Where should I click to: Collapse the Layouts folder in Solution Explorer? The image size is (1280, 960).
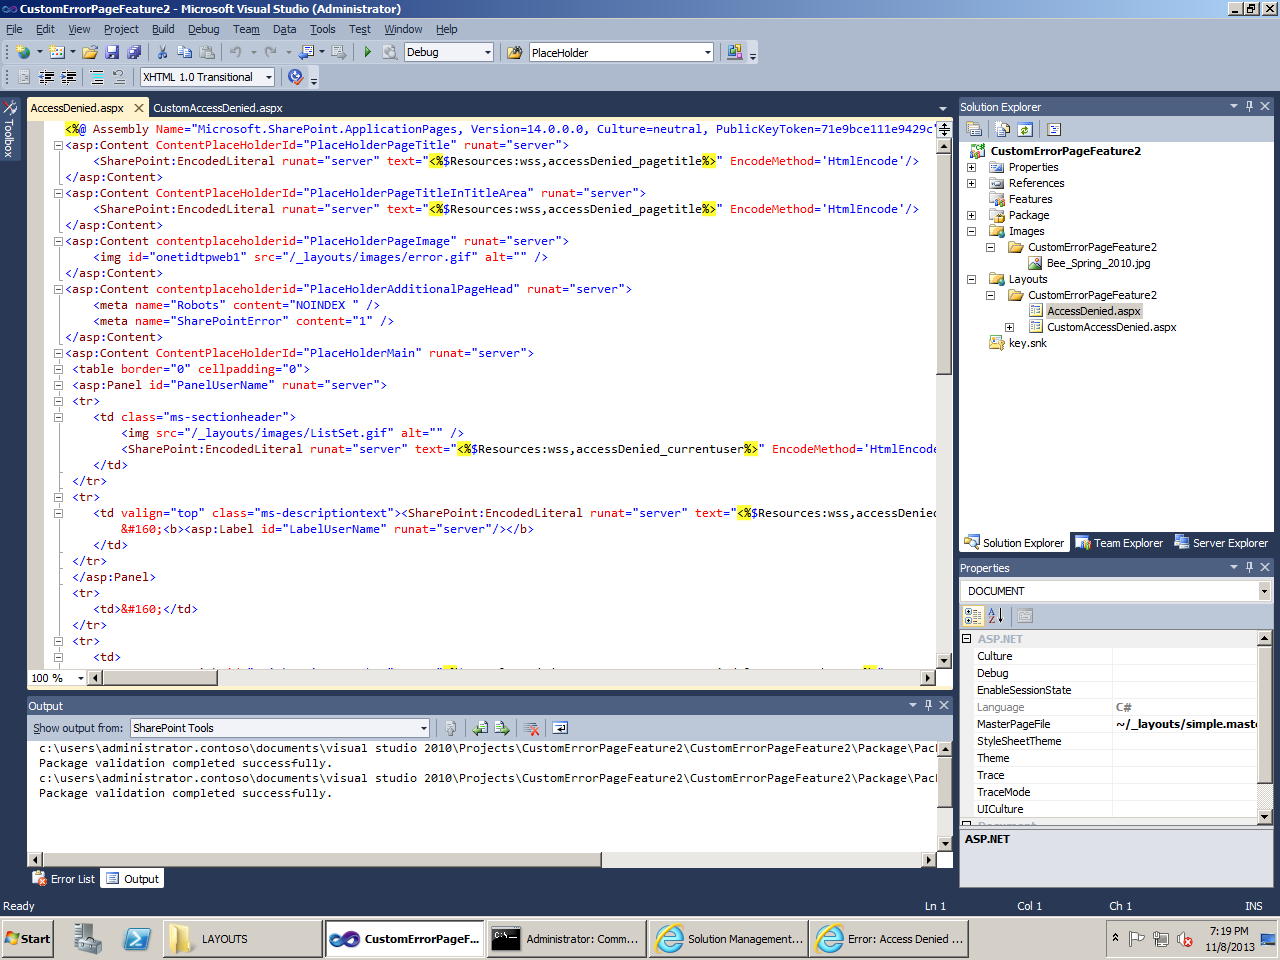pos(971,279)
